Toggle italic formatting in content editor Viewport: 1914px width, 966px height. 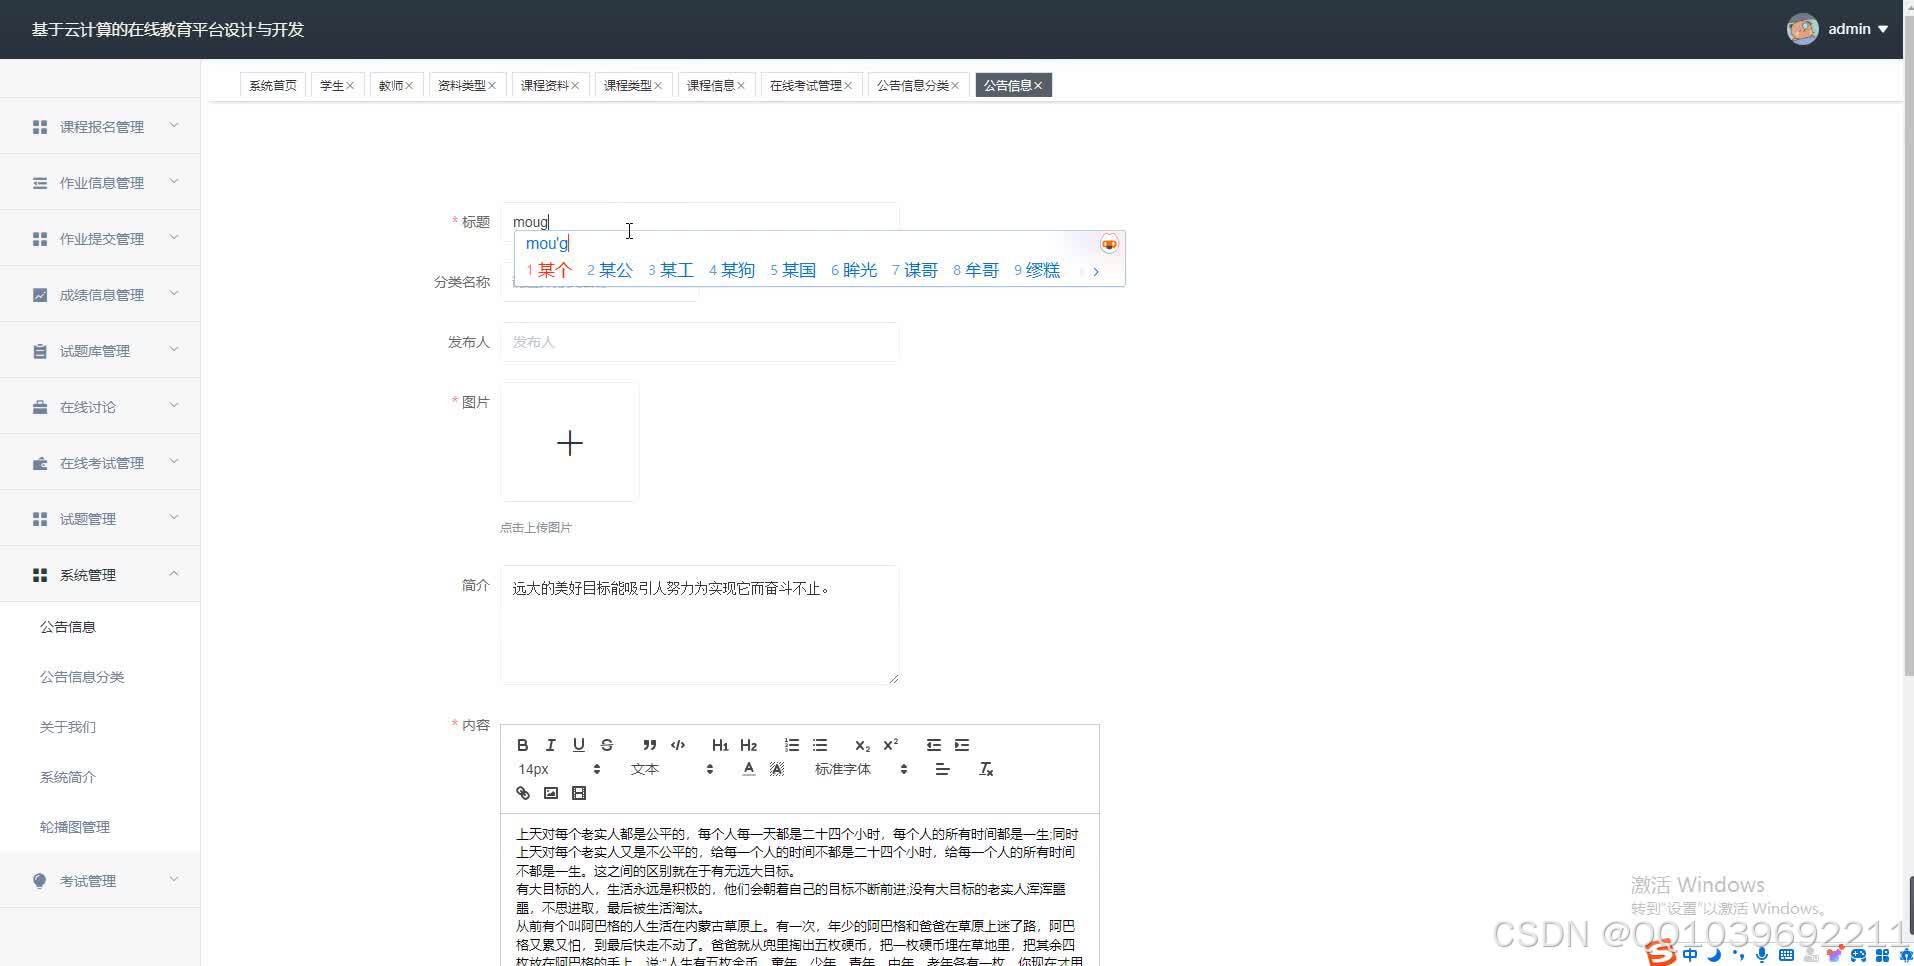tap(550, 745)
